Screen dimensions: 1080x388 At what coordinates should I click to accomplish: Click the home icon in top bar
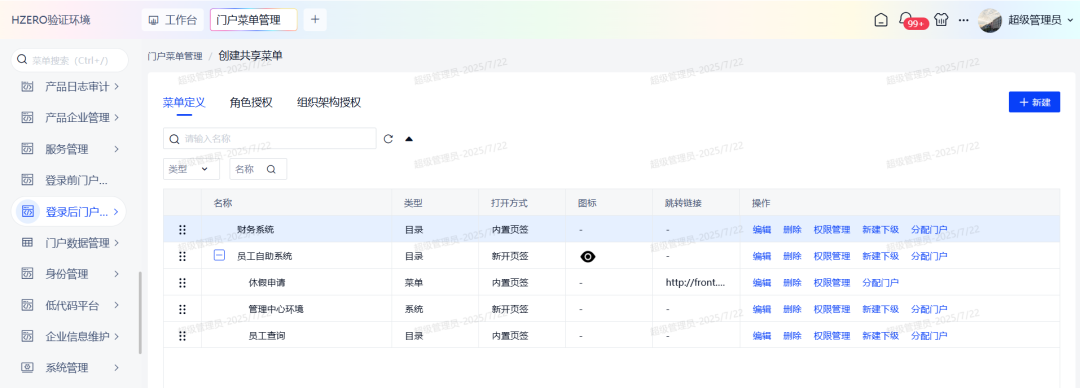[880, 20]
